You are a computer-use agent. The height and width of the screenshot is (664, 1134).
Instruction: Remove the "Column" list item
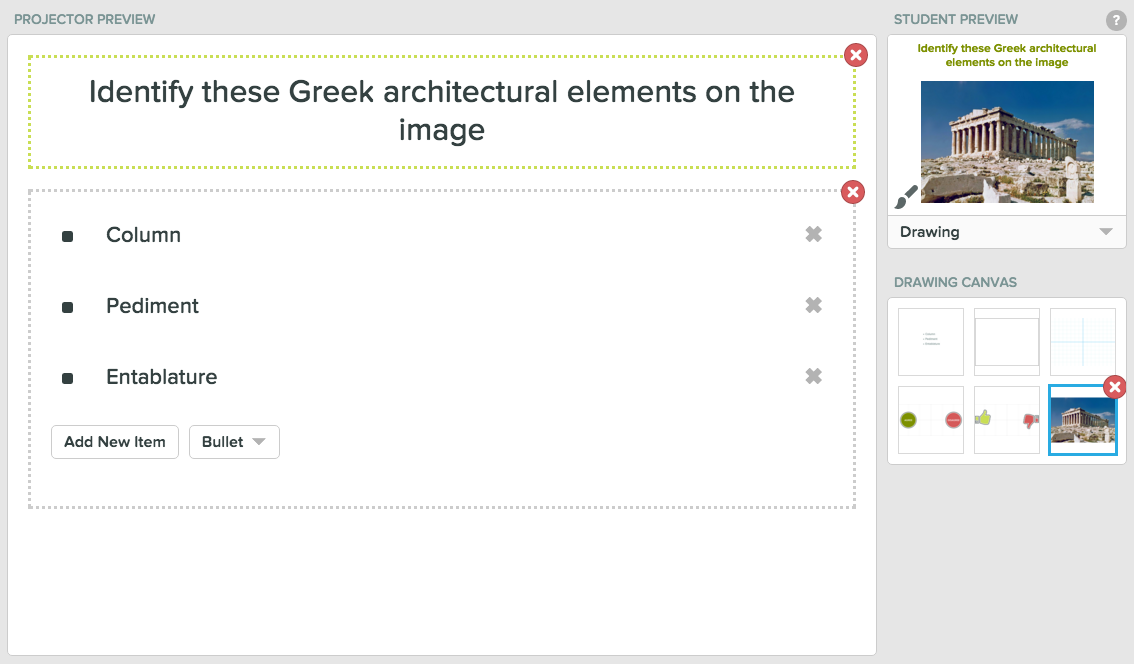tap(813, 234)
